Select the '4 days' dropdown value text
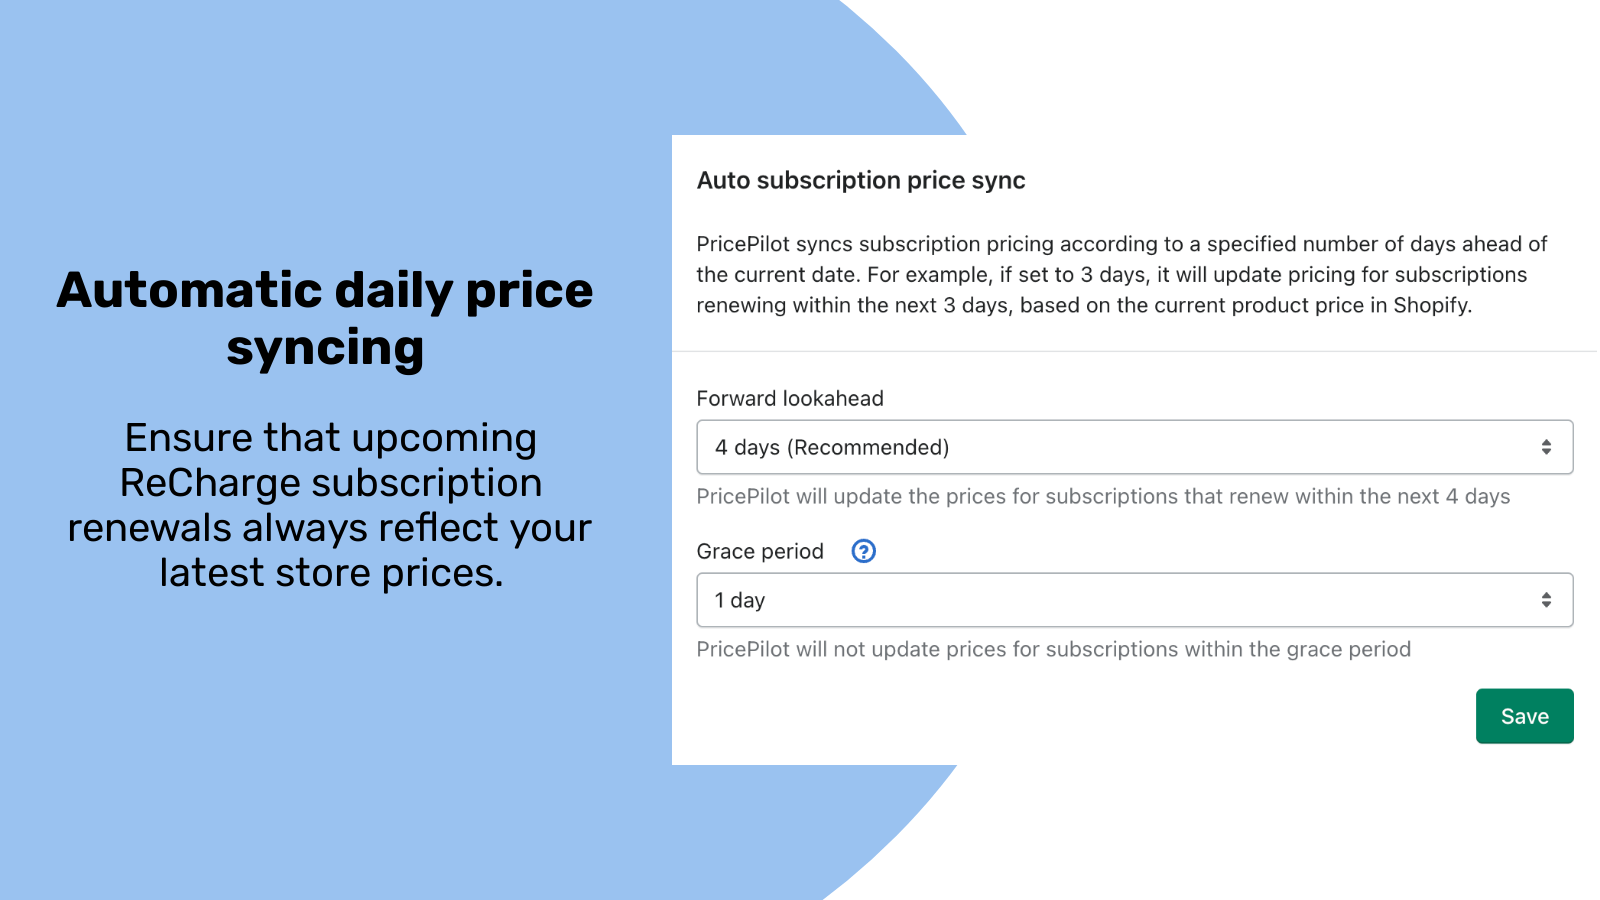1600x900 pixels. [831, 447]
